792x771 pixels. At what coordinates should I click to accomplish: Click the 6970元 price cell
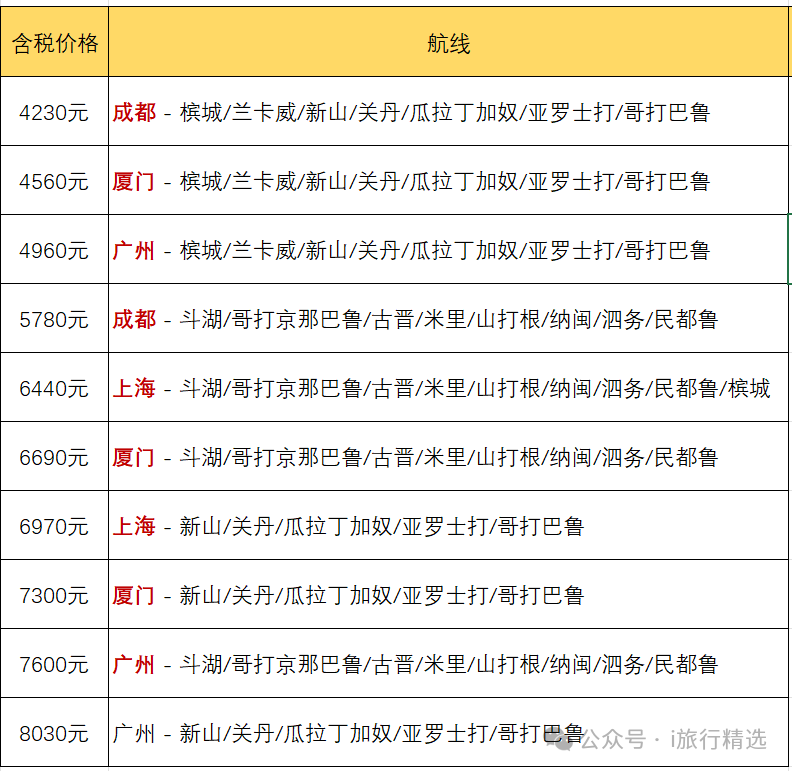coord(55,525)
